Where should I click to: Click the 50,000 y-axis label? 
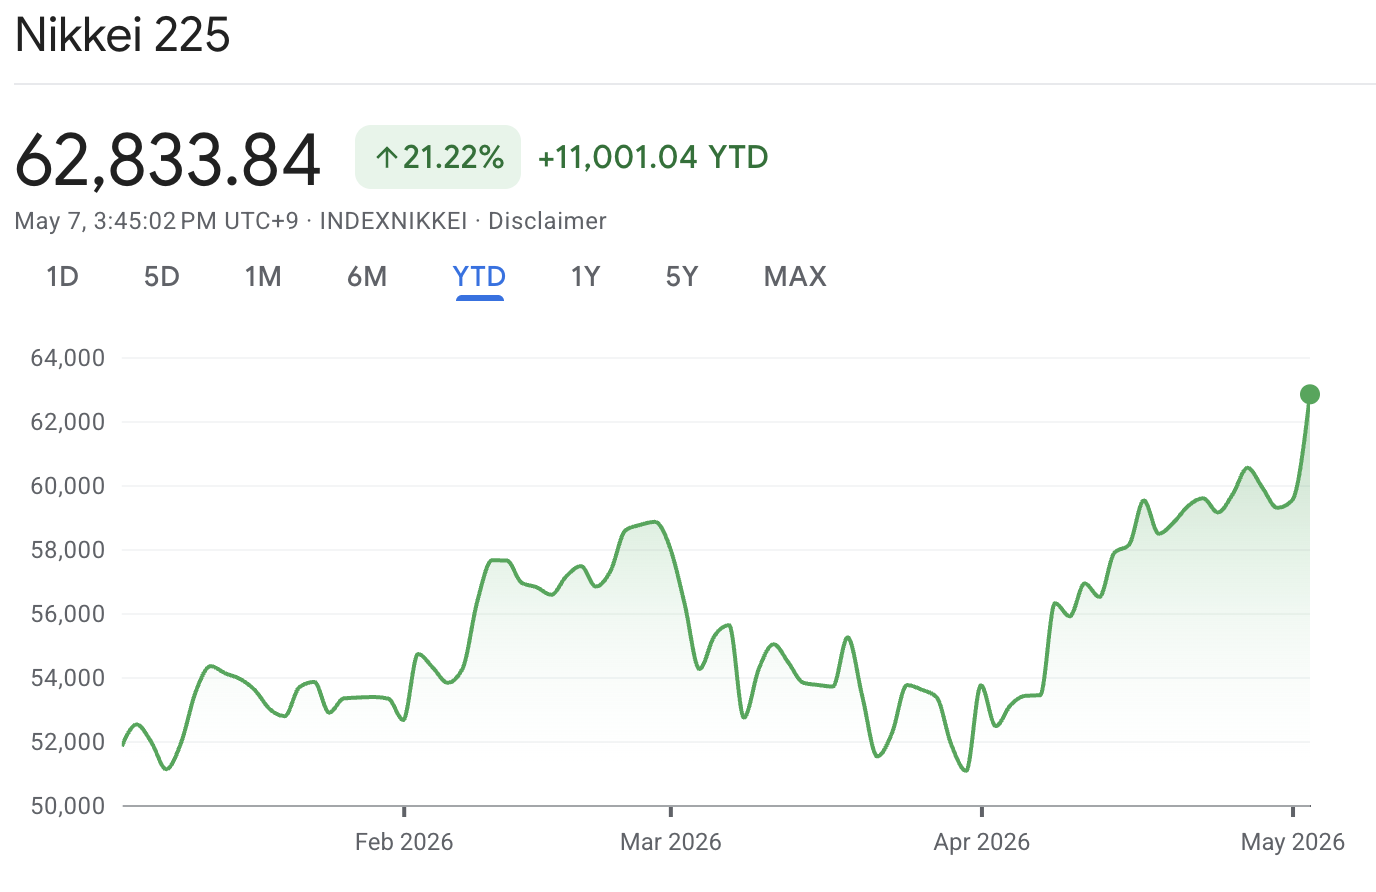point(68,806)
